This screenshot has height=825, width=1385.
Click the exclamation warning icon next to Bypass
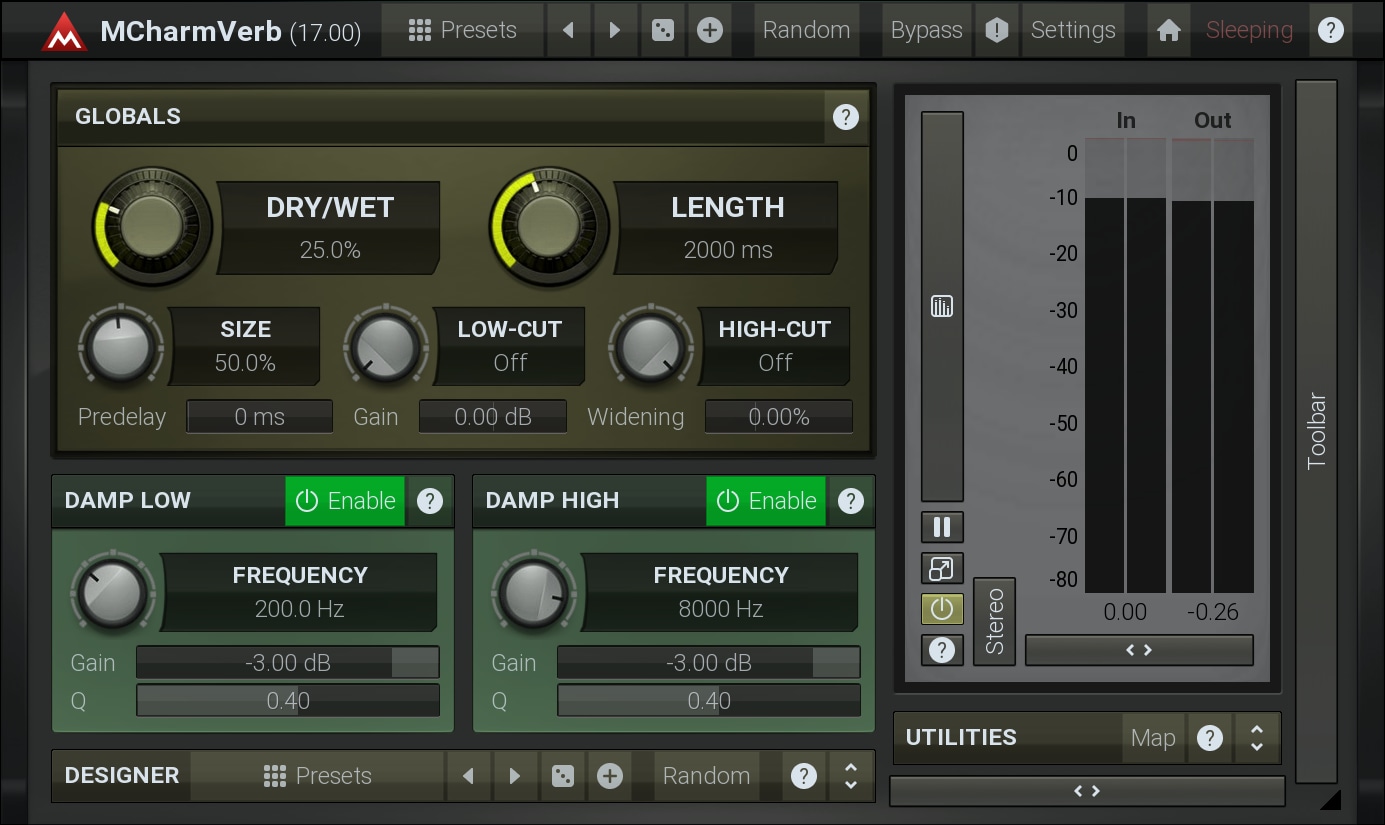996,31
